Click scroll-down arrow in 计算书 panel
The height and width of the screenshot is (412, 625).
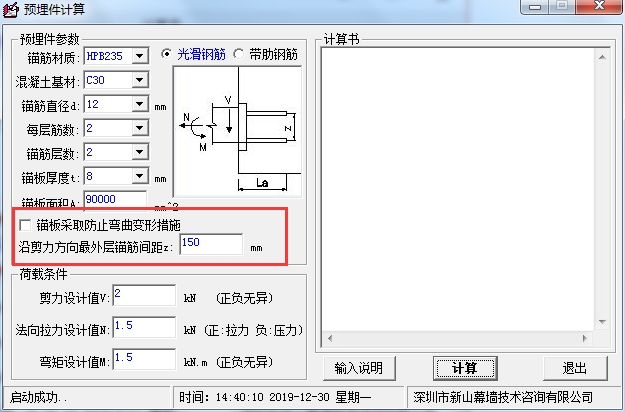point(602,322)
